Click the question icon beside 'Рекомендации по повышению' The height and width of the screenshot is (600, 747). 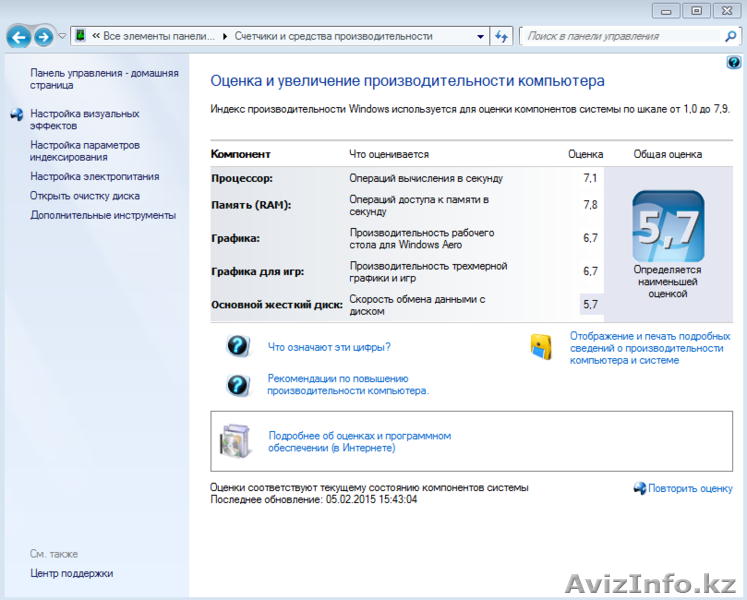coord(238,385)
